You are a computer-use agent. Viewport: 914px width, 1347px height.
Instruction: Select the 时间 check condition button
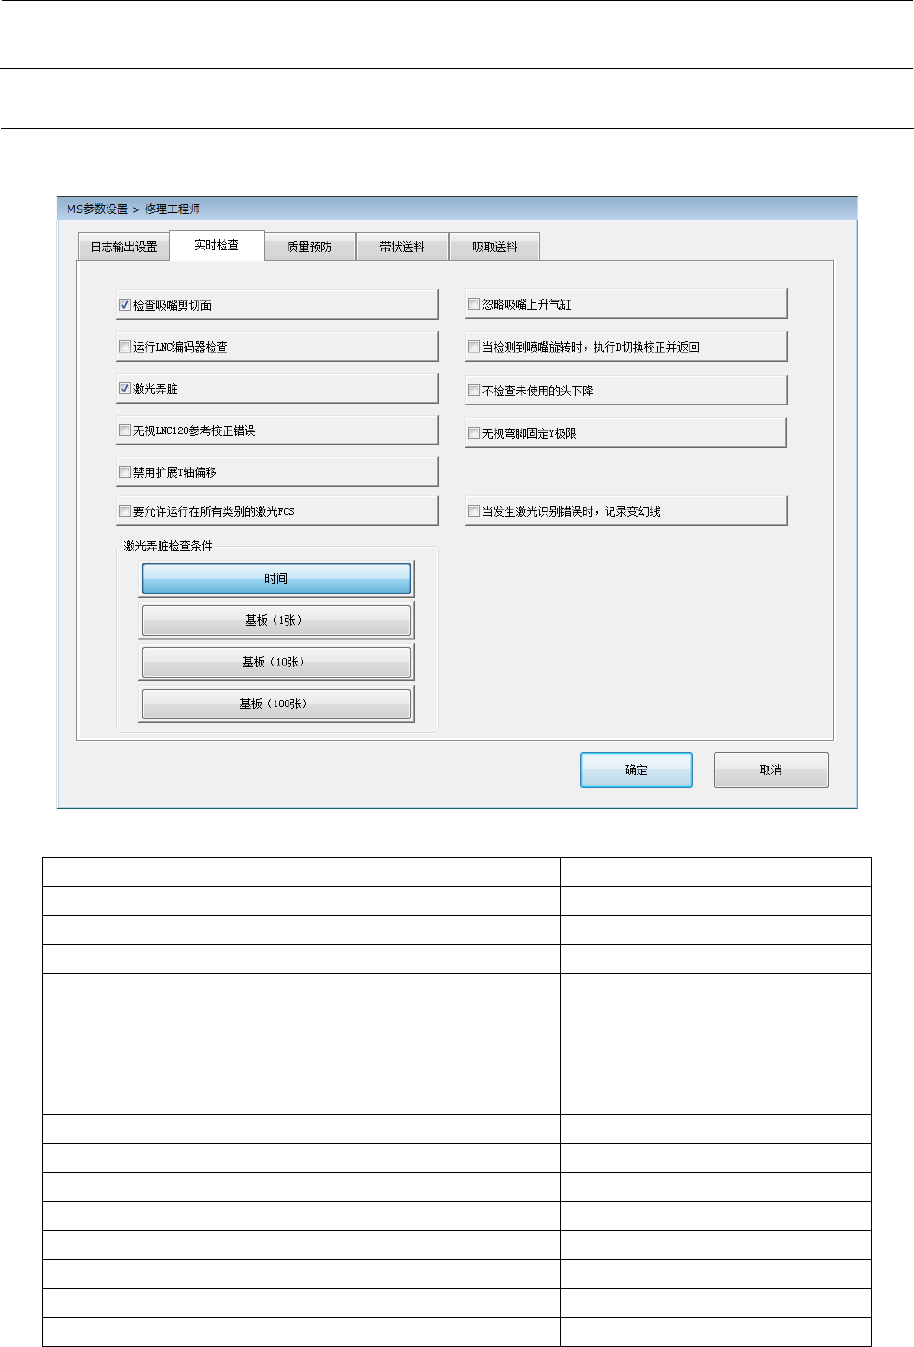276,578
